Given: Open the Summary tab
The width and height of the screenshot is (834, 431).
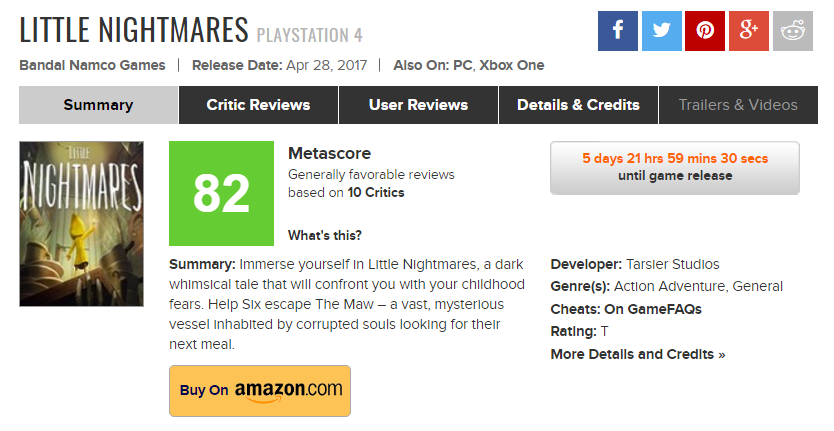Looking at the screenshot, I should pyautogui.click(x=98, y=105).
